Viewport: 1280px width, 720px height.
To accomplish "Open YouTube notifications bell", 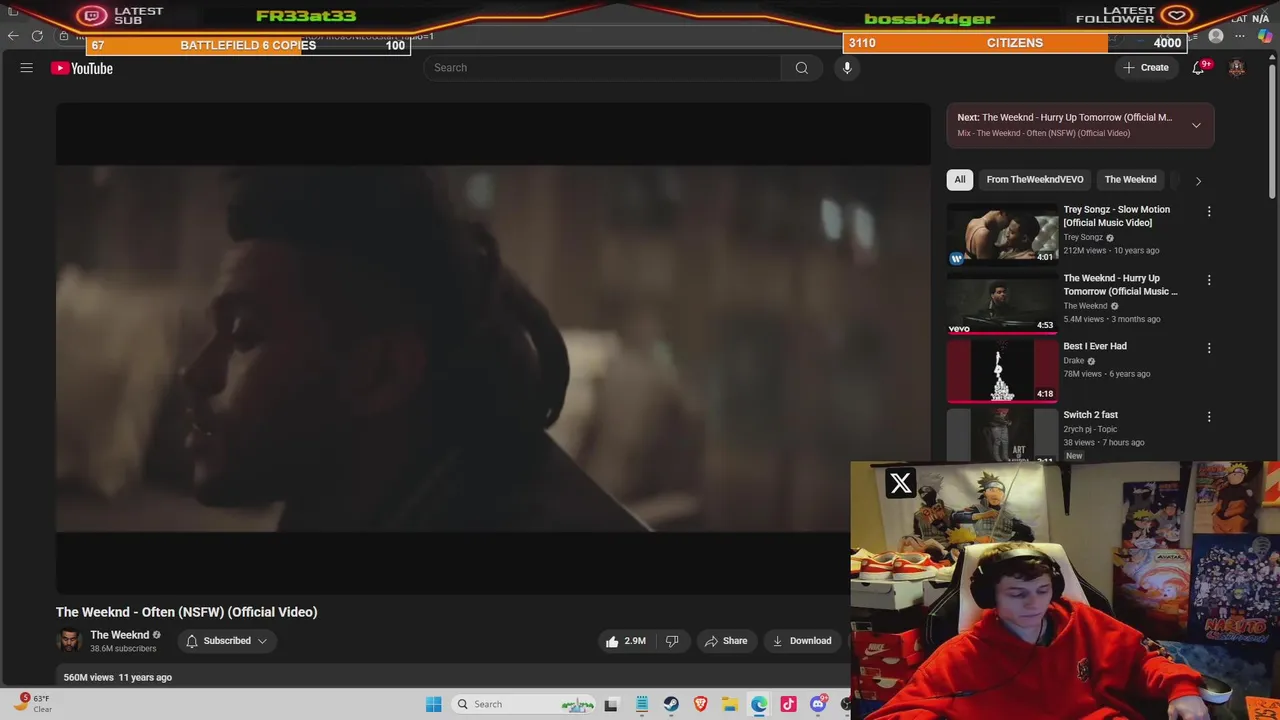I will pos(1198,68).
